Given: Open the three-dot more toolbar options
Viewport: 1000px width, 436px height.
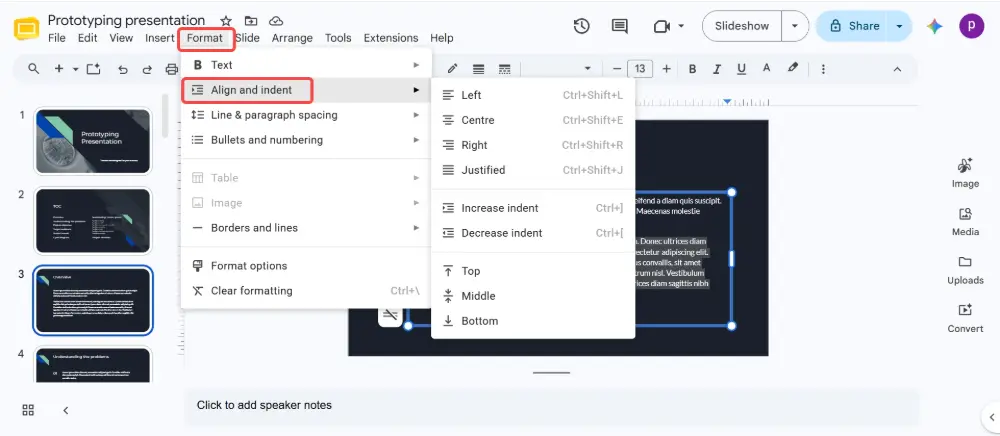Looking at the screenshot, I should 823,69.
